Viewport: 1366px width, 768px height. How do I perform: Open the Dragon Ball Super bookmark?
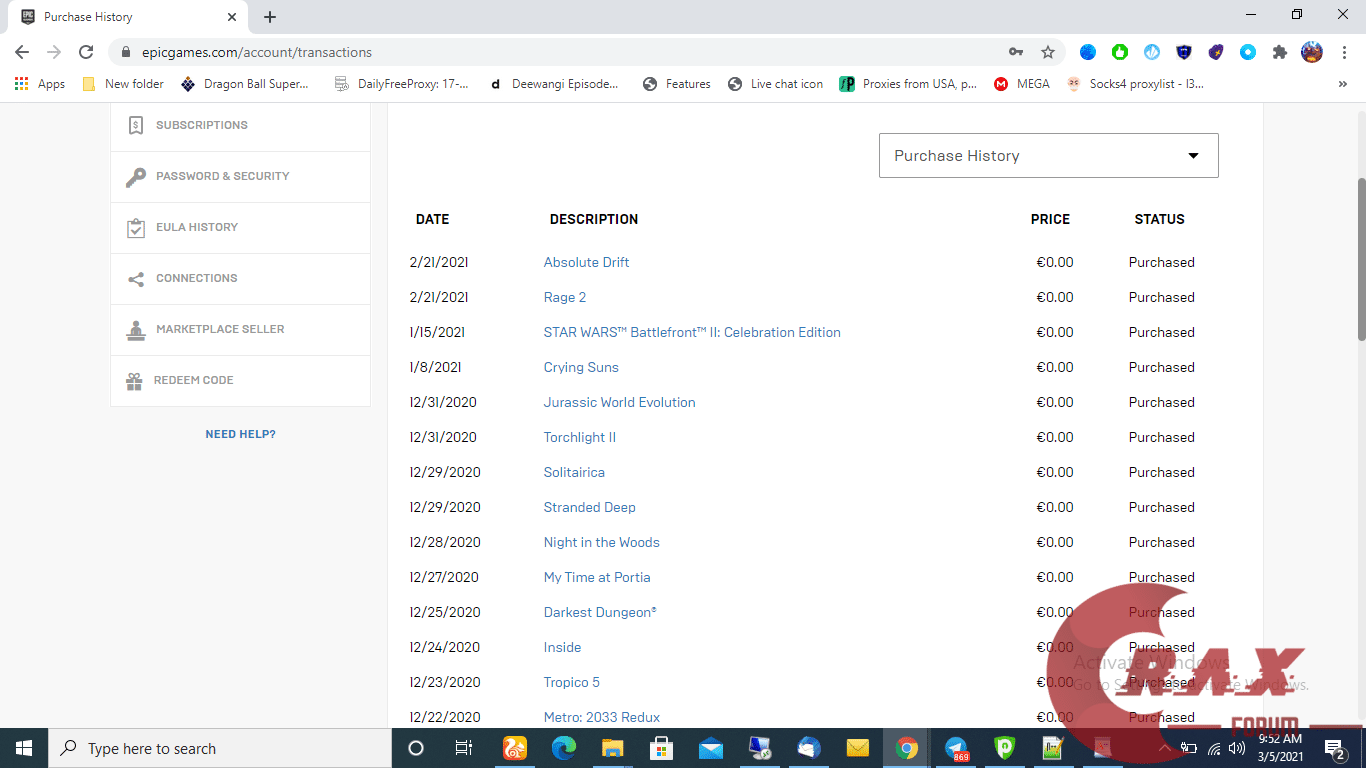245,84
